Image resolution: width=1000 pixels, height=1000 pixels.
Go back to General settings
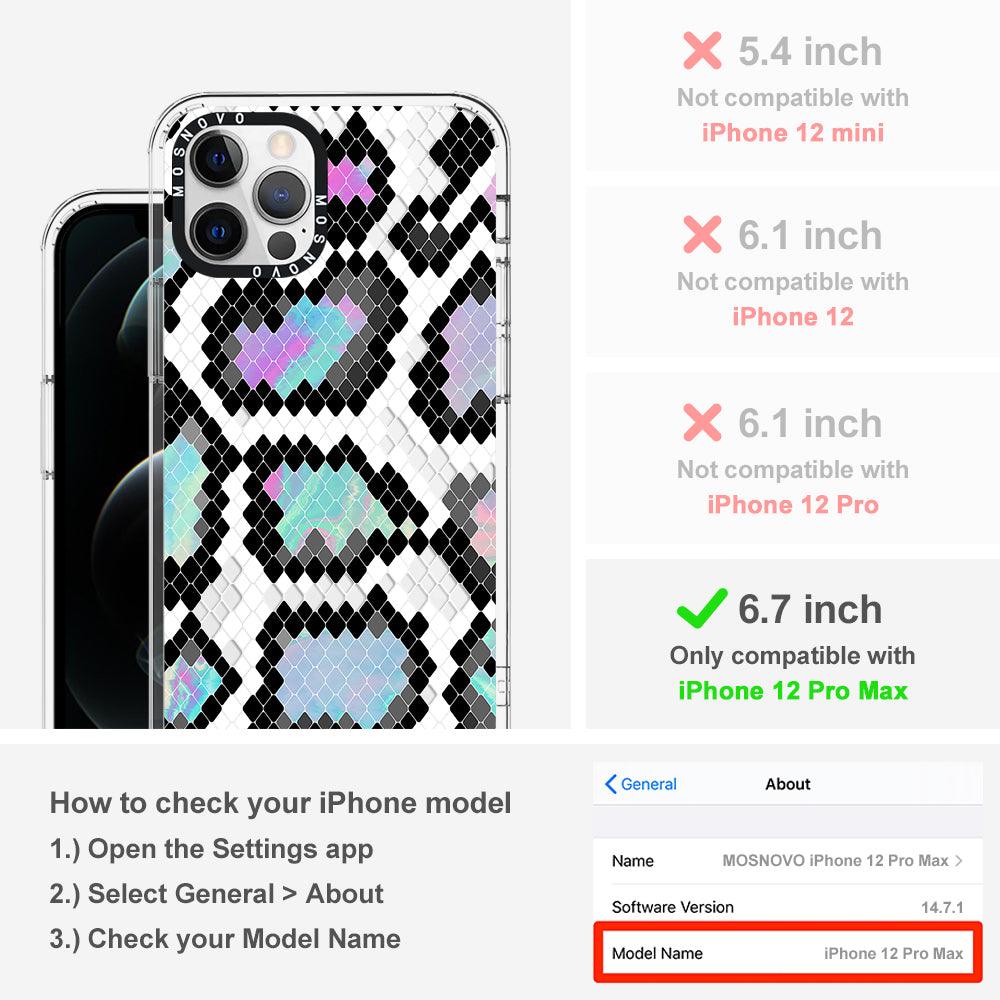(641, 784)
